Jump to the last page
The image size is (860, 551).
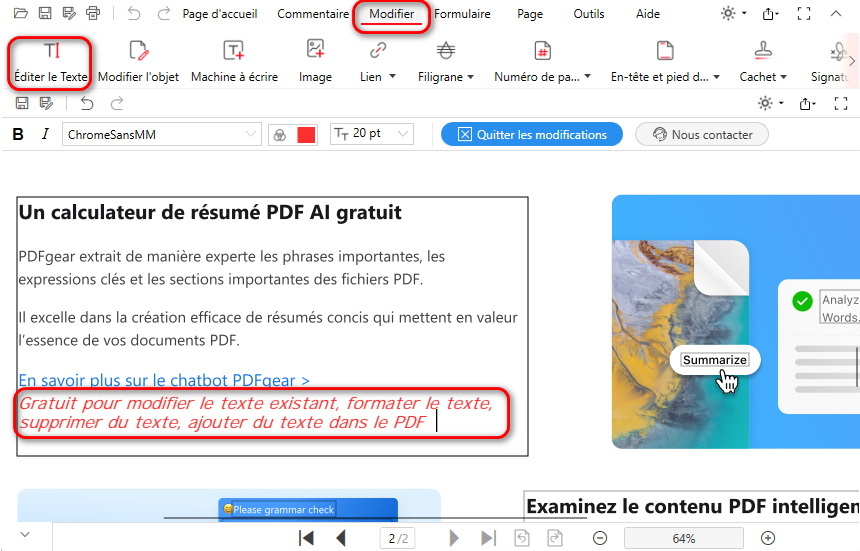pyautogui.click(x=488, y=538)
